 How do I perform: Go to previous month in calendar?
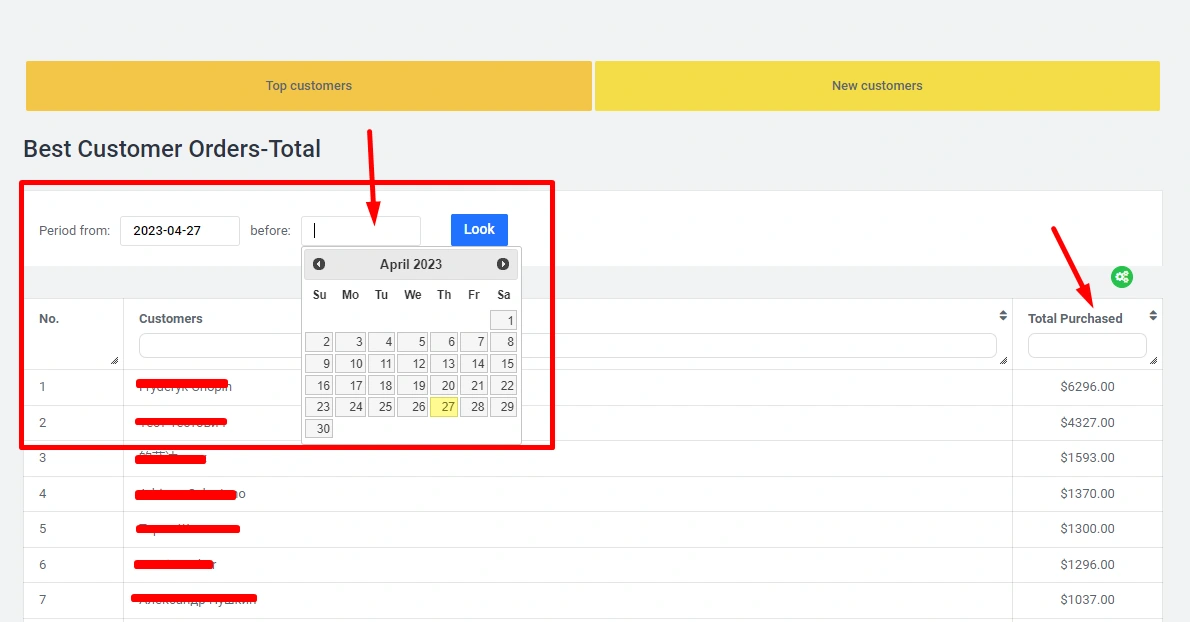point(319,264)
